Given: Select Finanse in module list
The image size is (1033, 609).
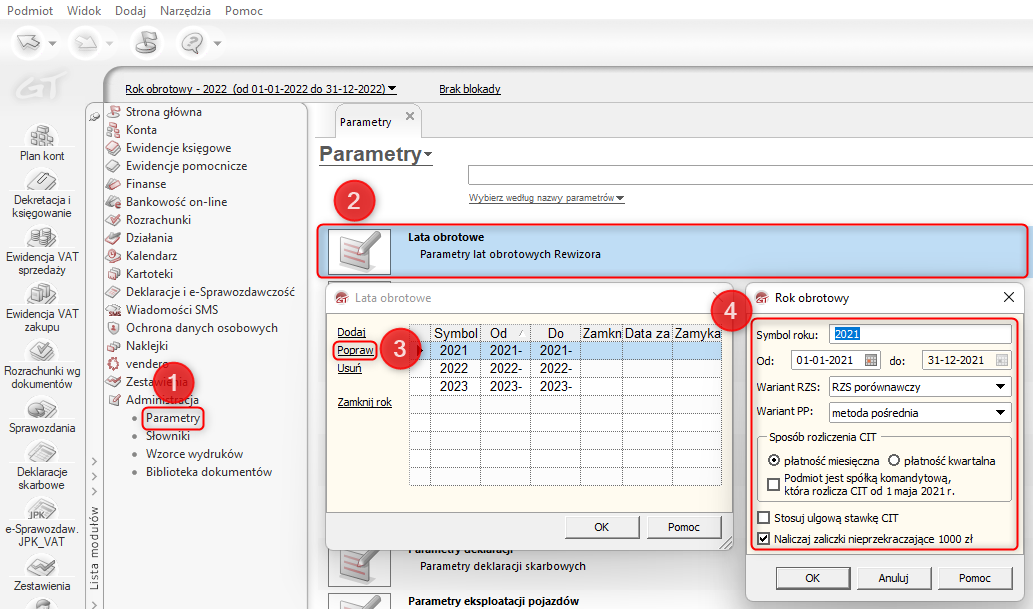Looking at the screenshot, I should pos(146,184).
